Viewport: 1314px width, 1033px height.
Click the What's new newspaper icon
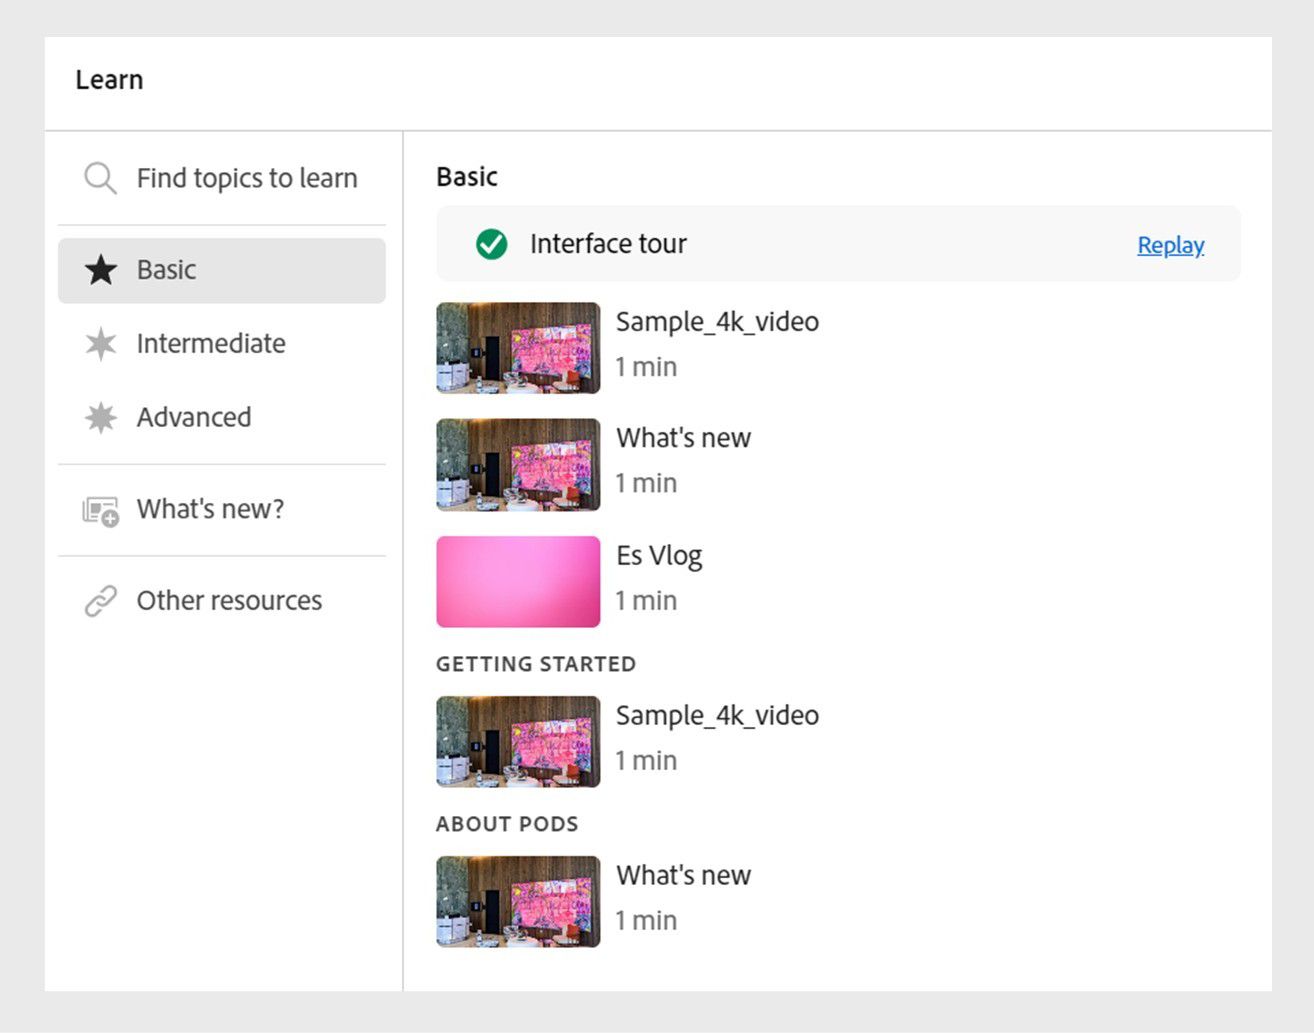click(x=99, y=510)
